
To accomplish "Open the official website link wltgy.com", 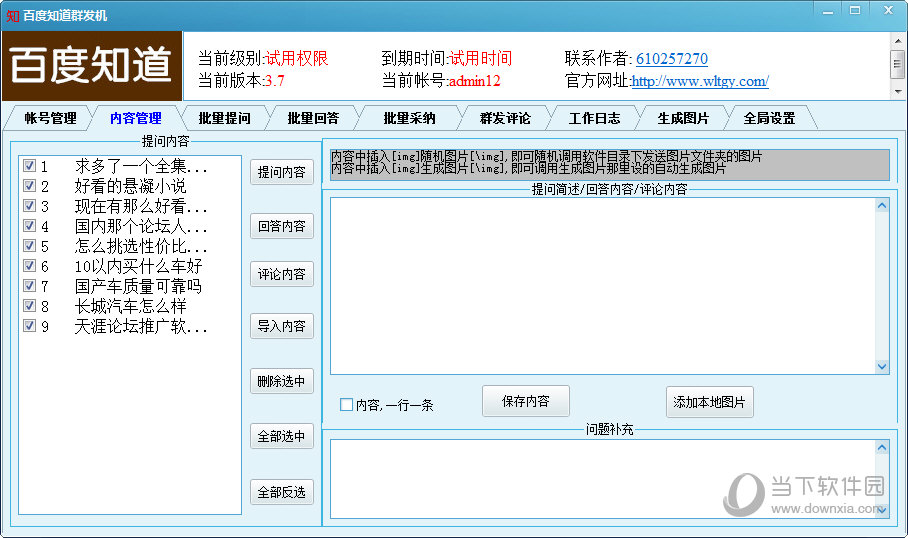I will 700,82.
